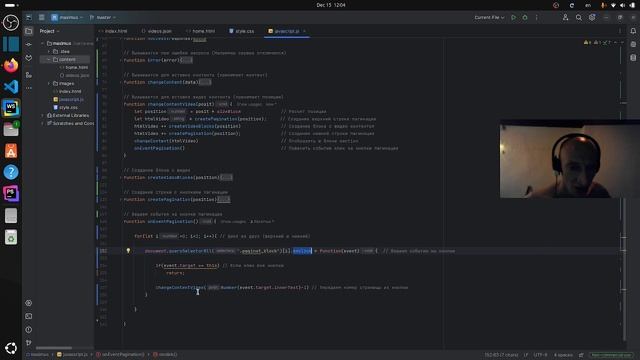Collapse the maximus root folder
This screenshot has height=360, width=640.
click(42, 43)
